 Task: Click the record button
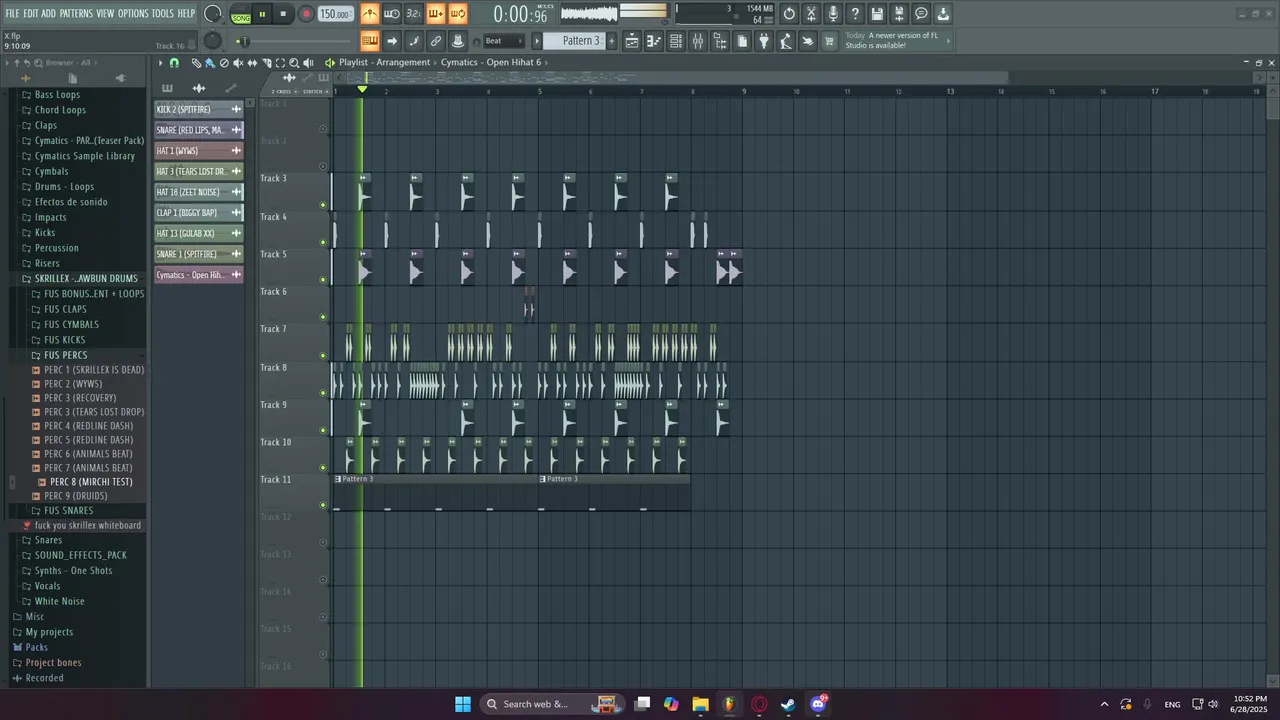pos(306,14)
